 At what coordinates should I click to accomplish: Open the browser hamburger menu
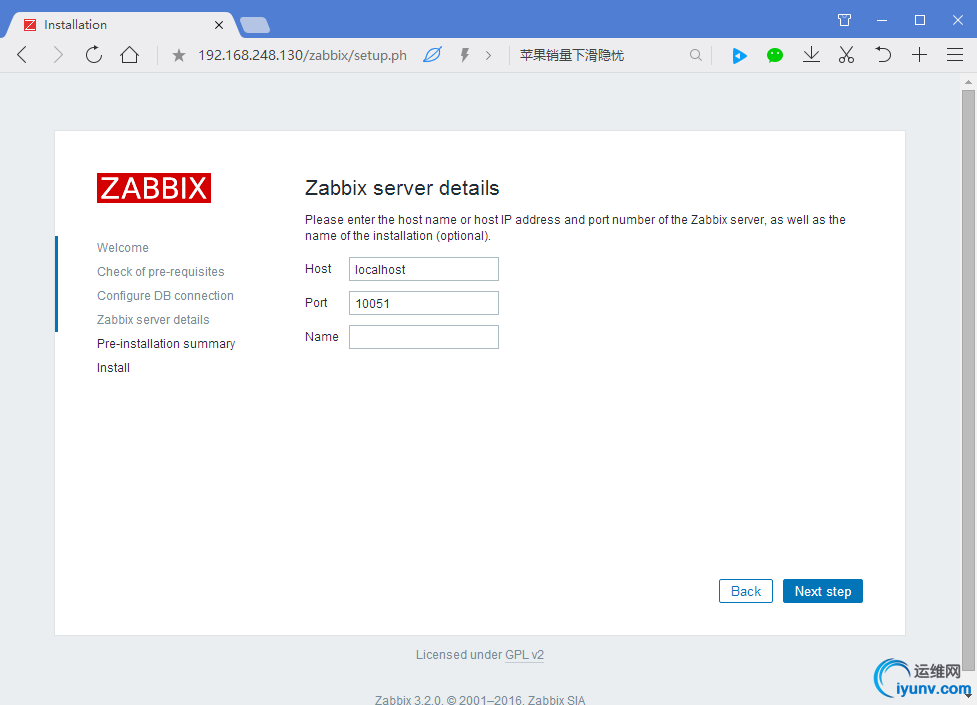click(x=955, y=55)
